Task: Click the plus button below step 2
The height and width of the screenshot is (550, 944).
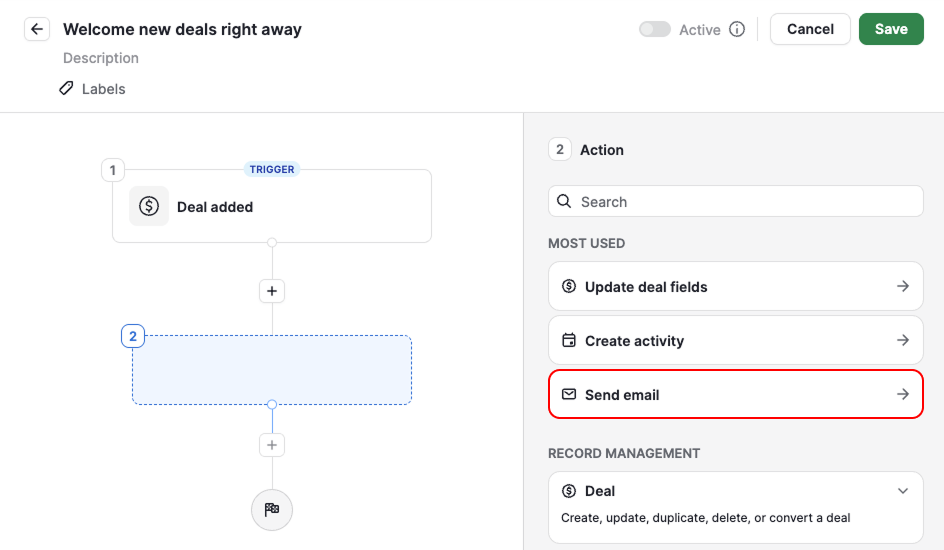Action: (x=272, y=445)
